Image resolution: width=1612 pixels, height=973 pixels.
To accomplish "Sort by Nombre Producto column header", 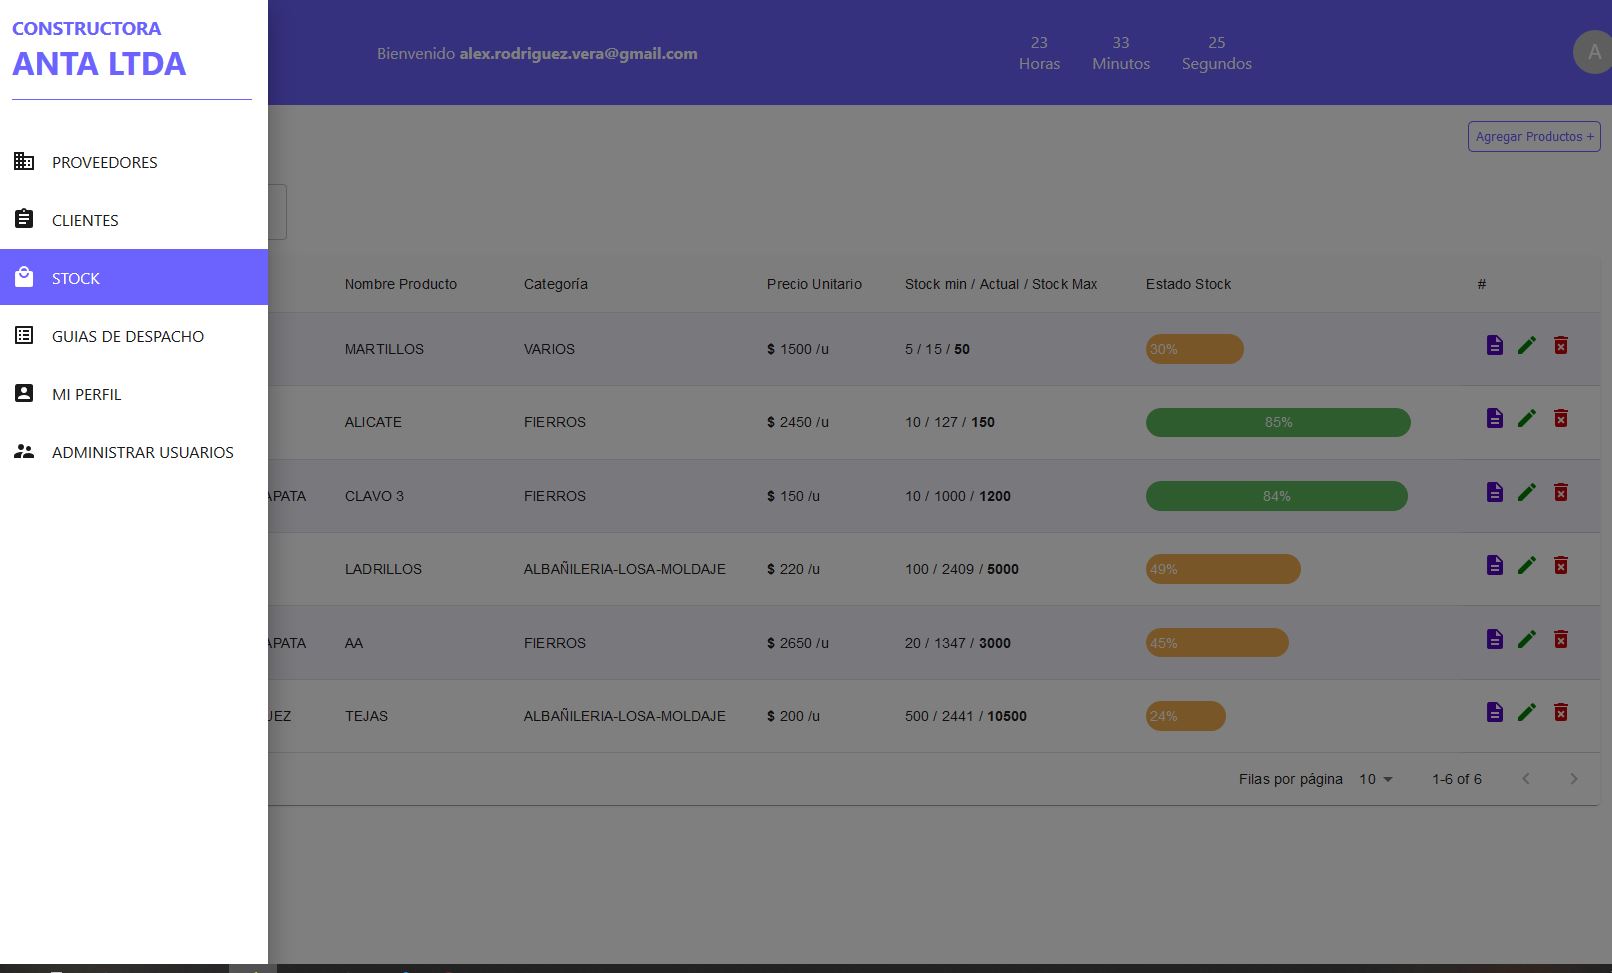I will (401, 284).
